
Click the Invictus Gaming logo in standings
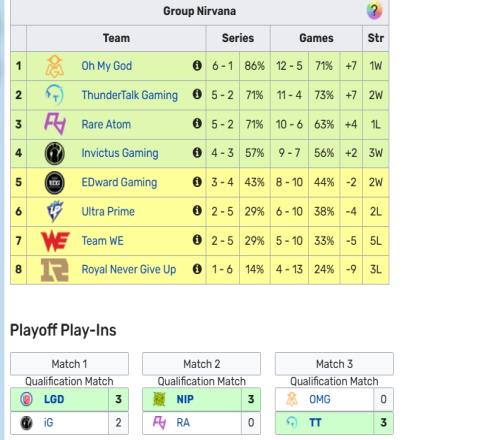(x=54, y=153)
